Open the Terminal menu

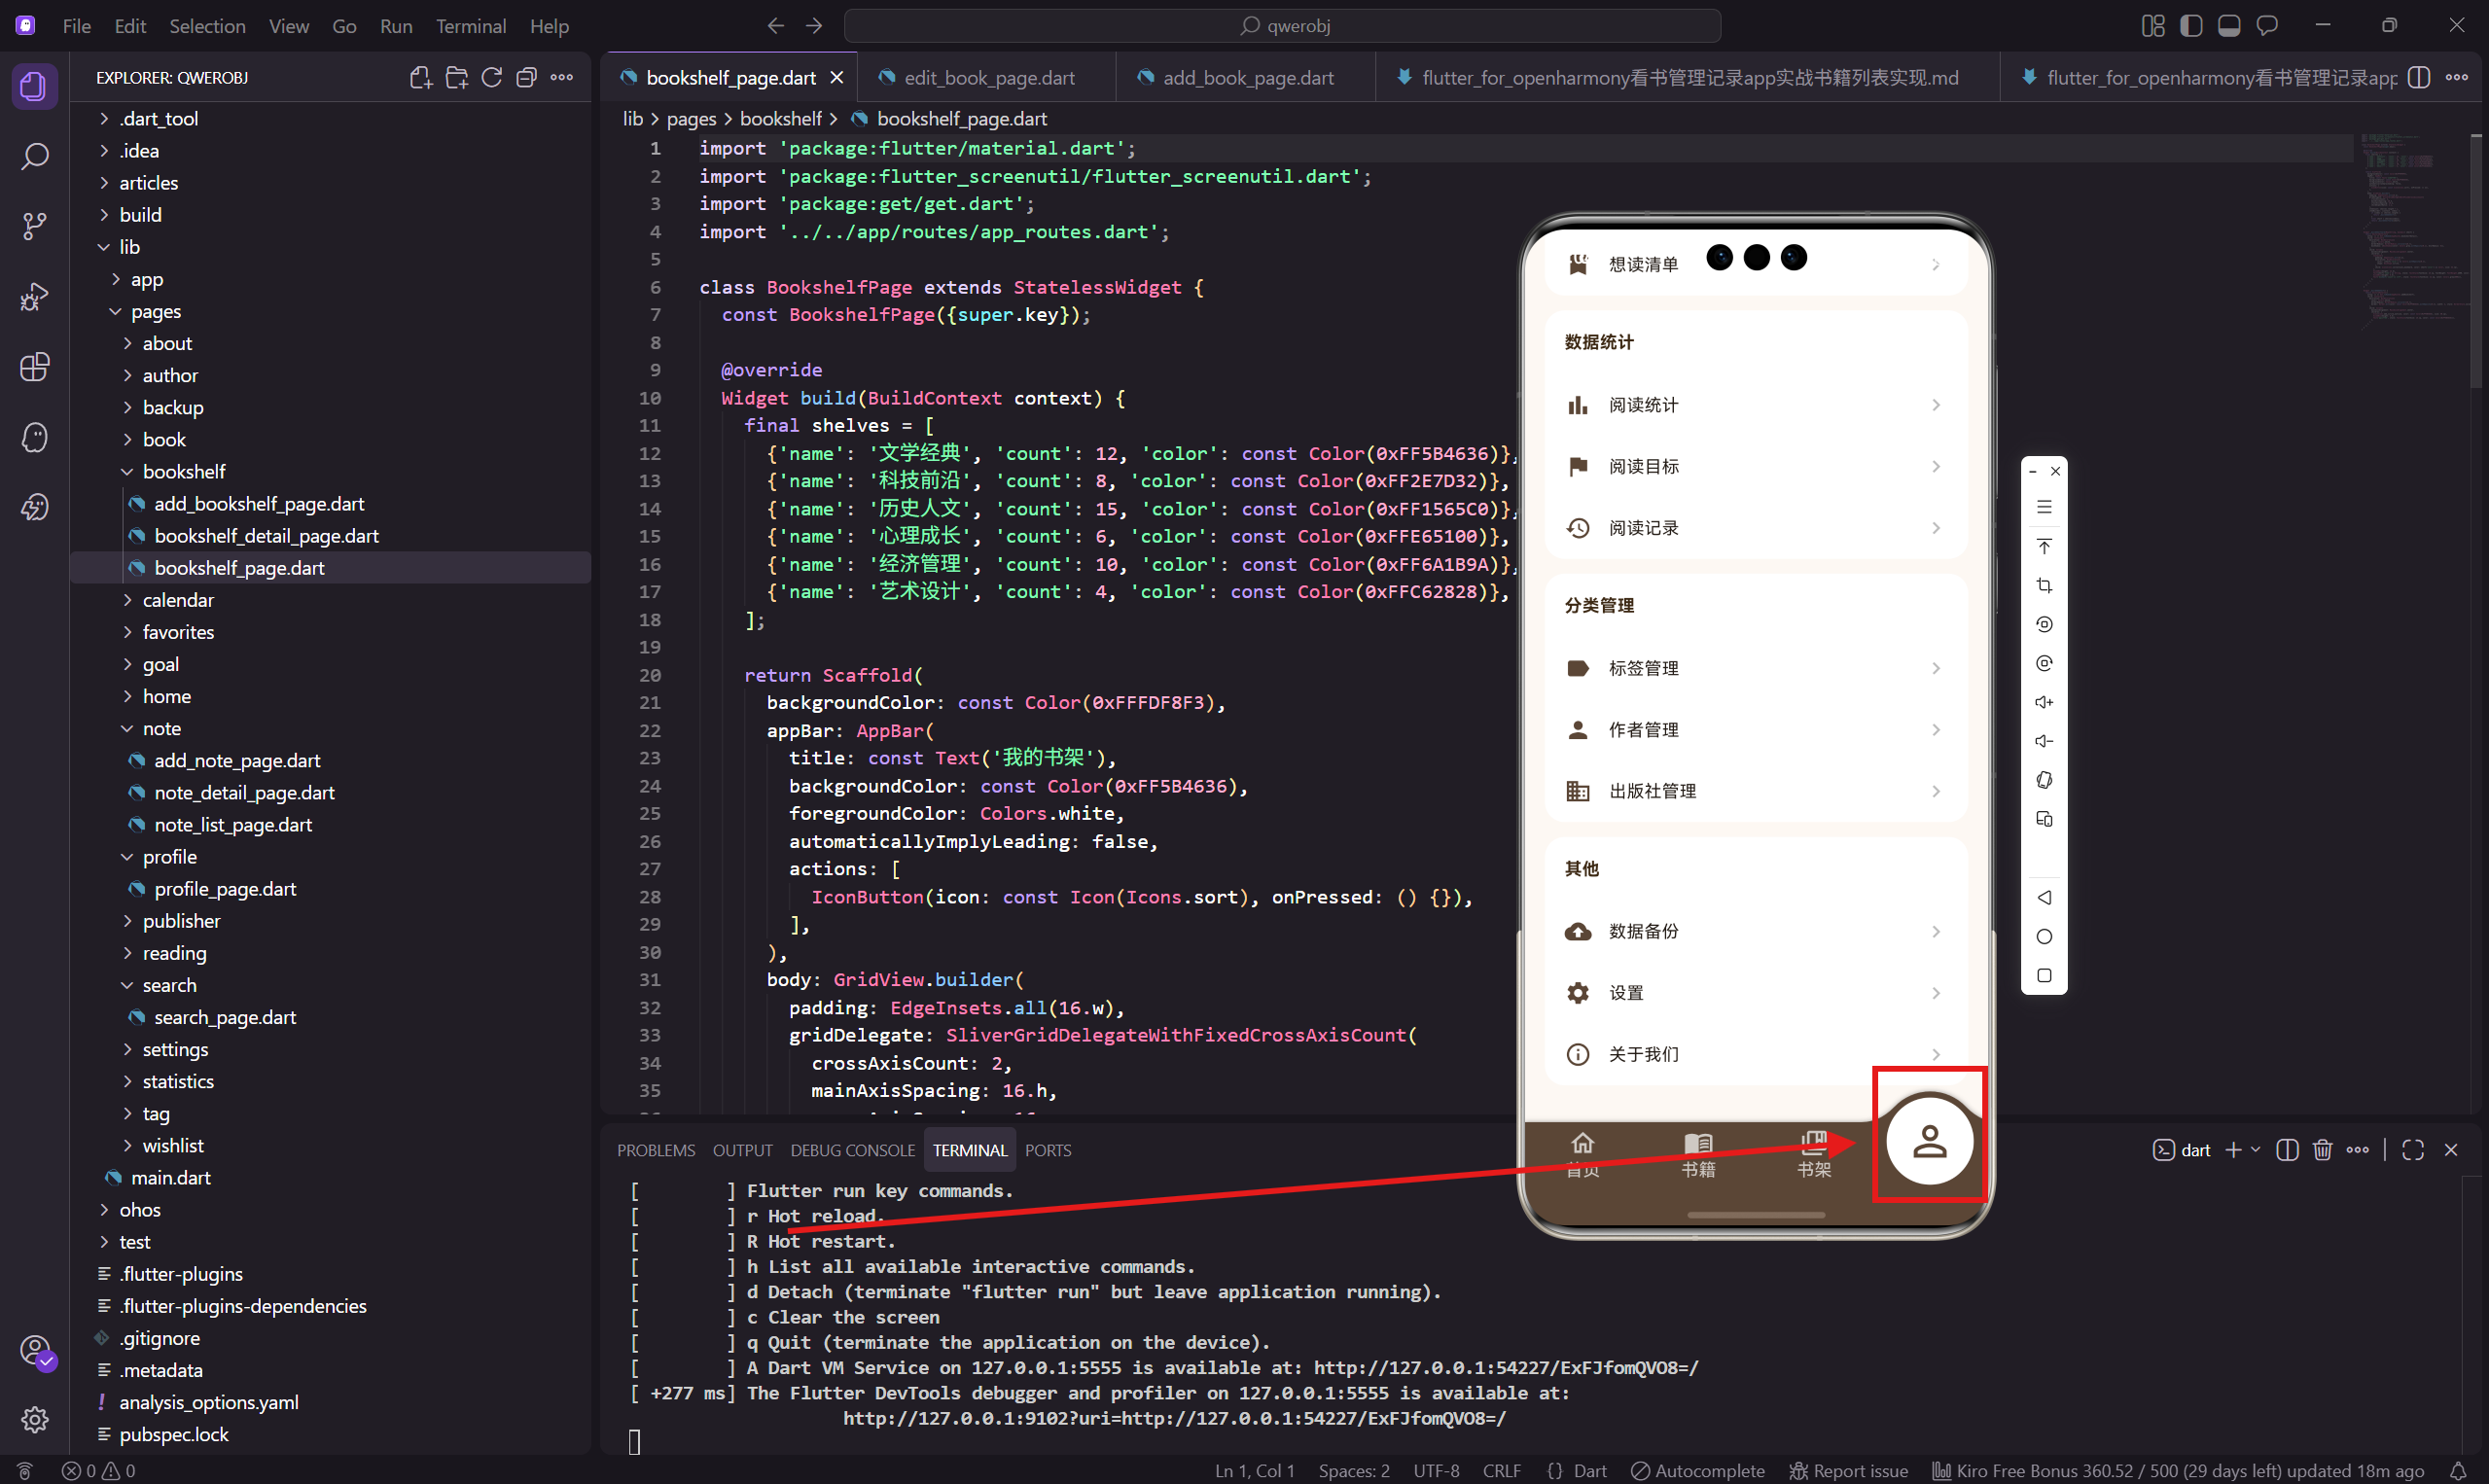pos(470,26)
